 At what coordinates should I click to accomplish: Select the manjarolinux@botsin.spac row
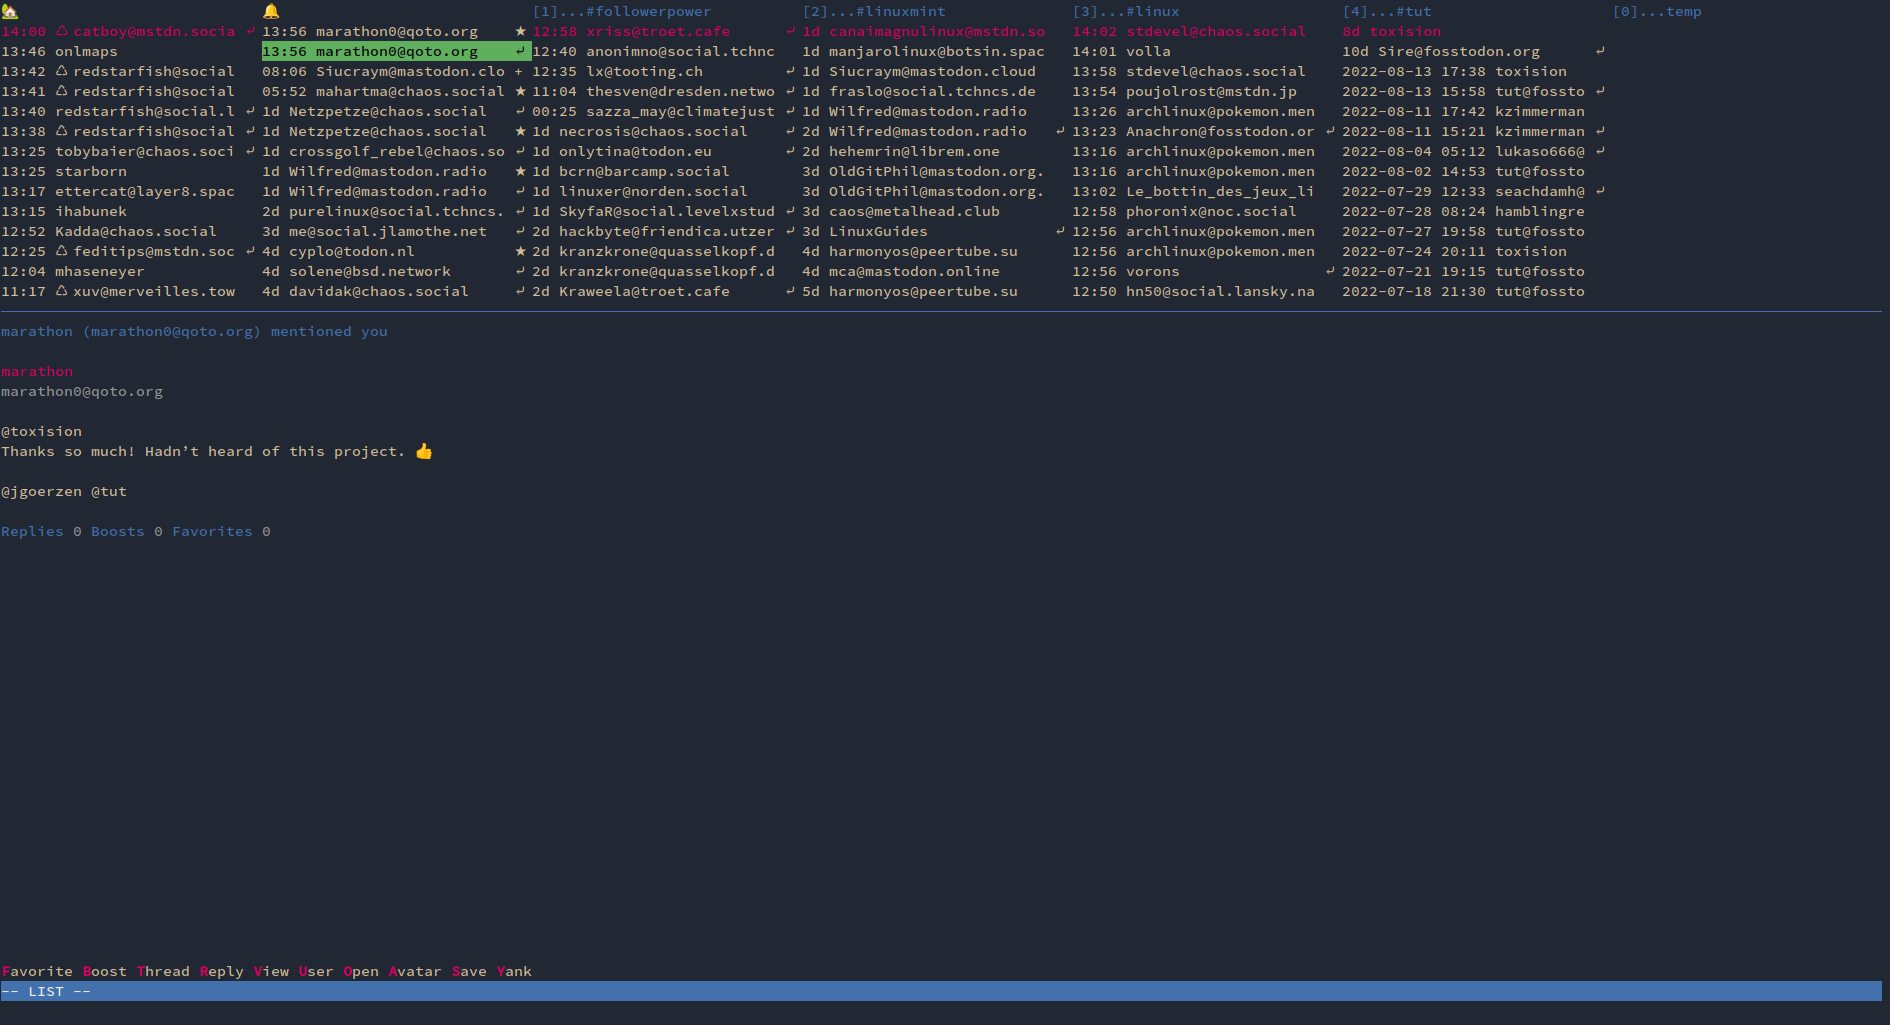click(935, 51)
